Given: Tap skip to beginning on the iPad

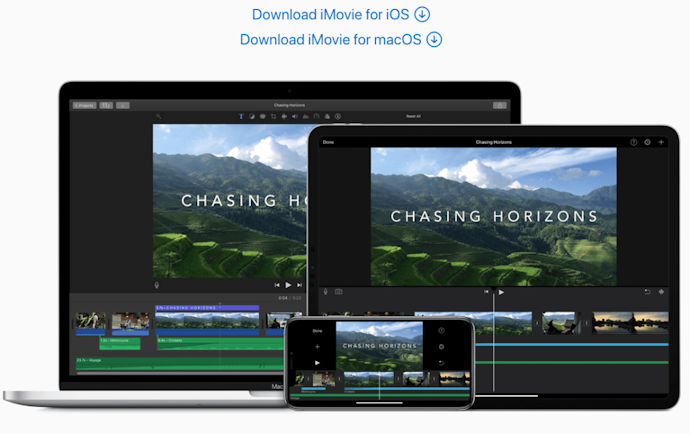Looking at the screenshot, I should tap(486, 291).
